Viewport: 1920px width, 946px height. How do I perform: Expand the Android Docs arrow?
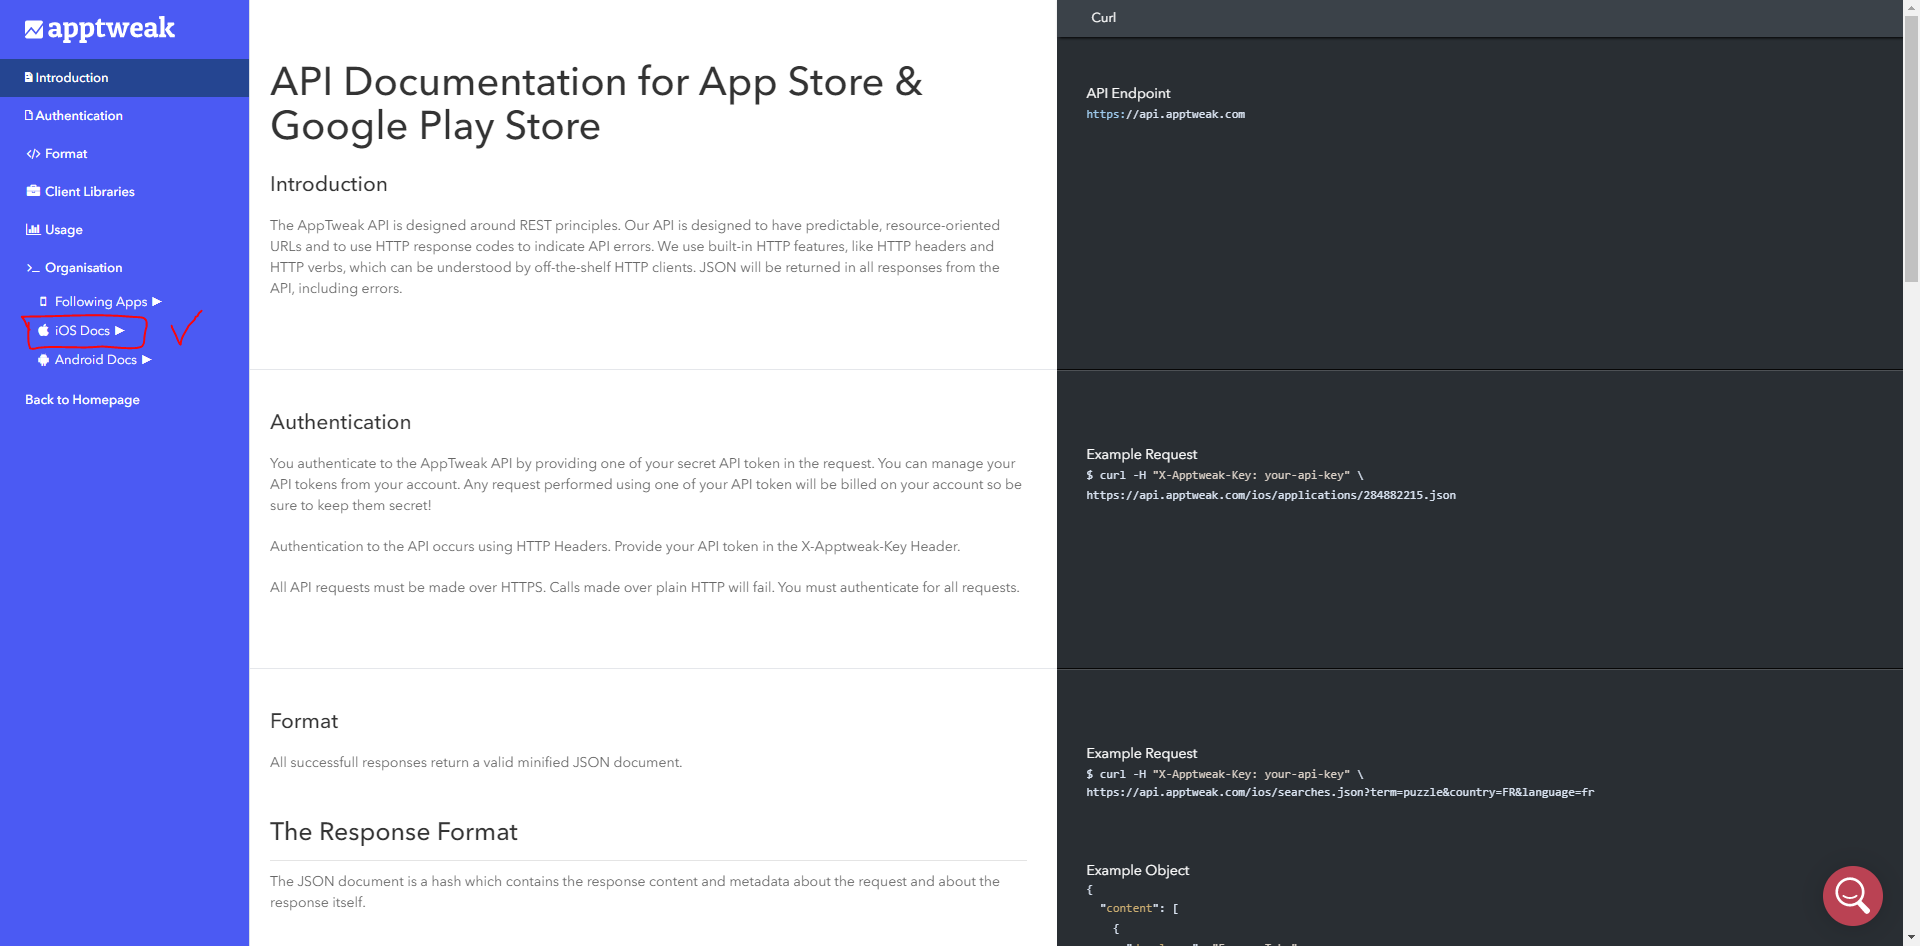(x=147, y=359)
